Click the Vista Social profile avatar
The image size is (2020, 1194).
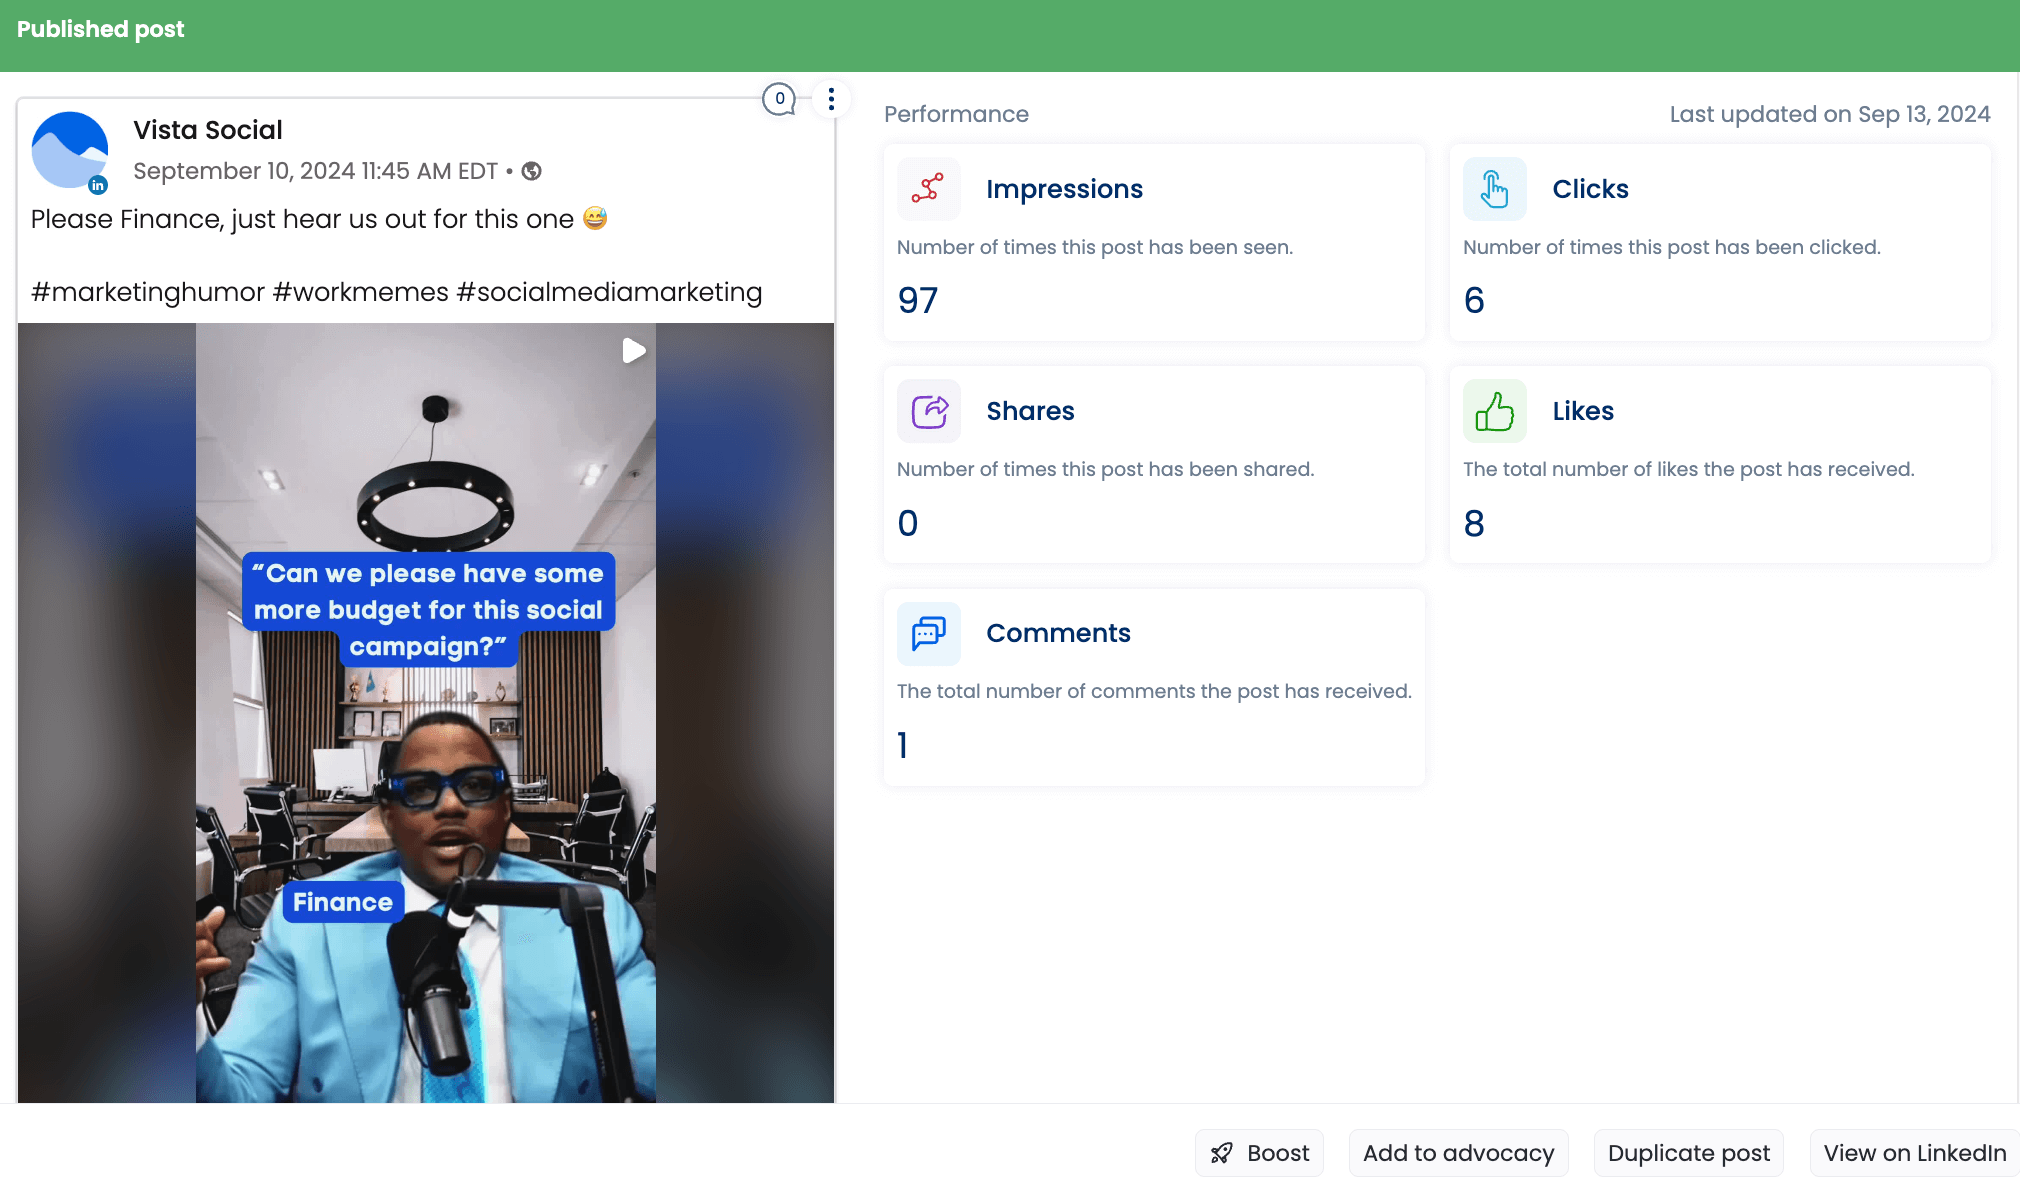(x=70, y=150)
